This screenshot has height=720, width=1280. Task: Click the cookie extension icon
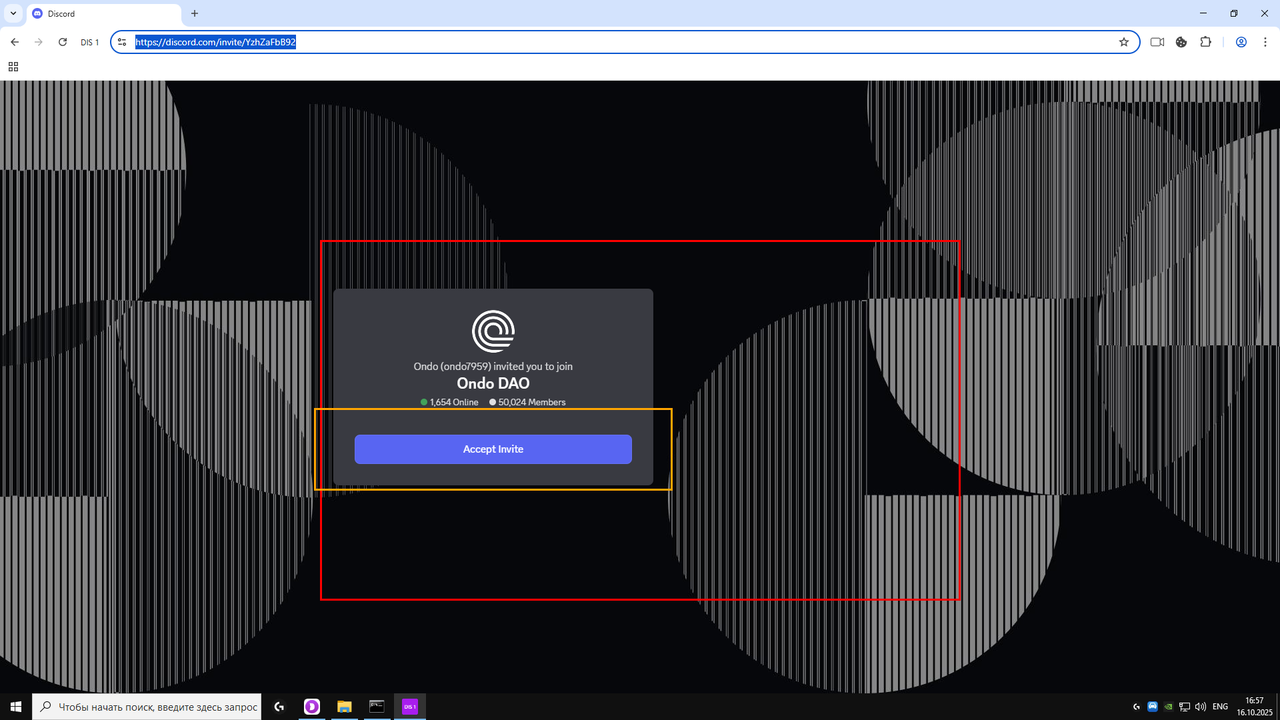(1181, 42)
